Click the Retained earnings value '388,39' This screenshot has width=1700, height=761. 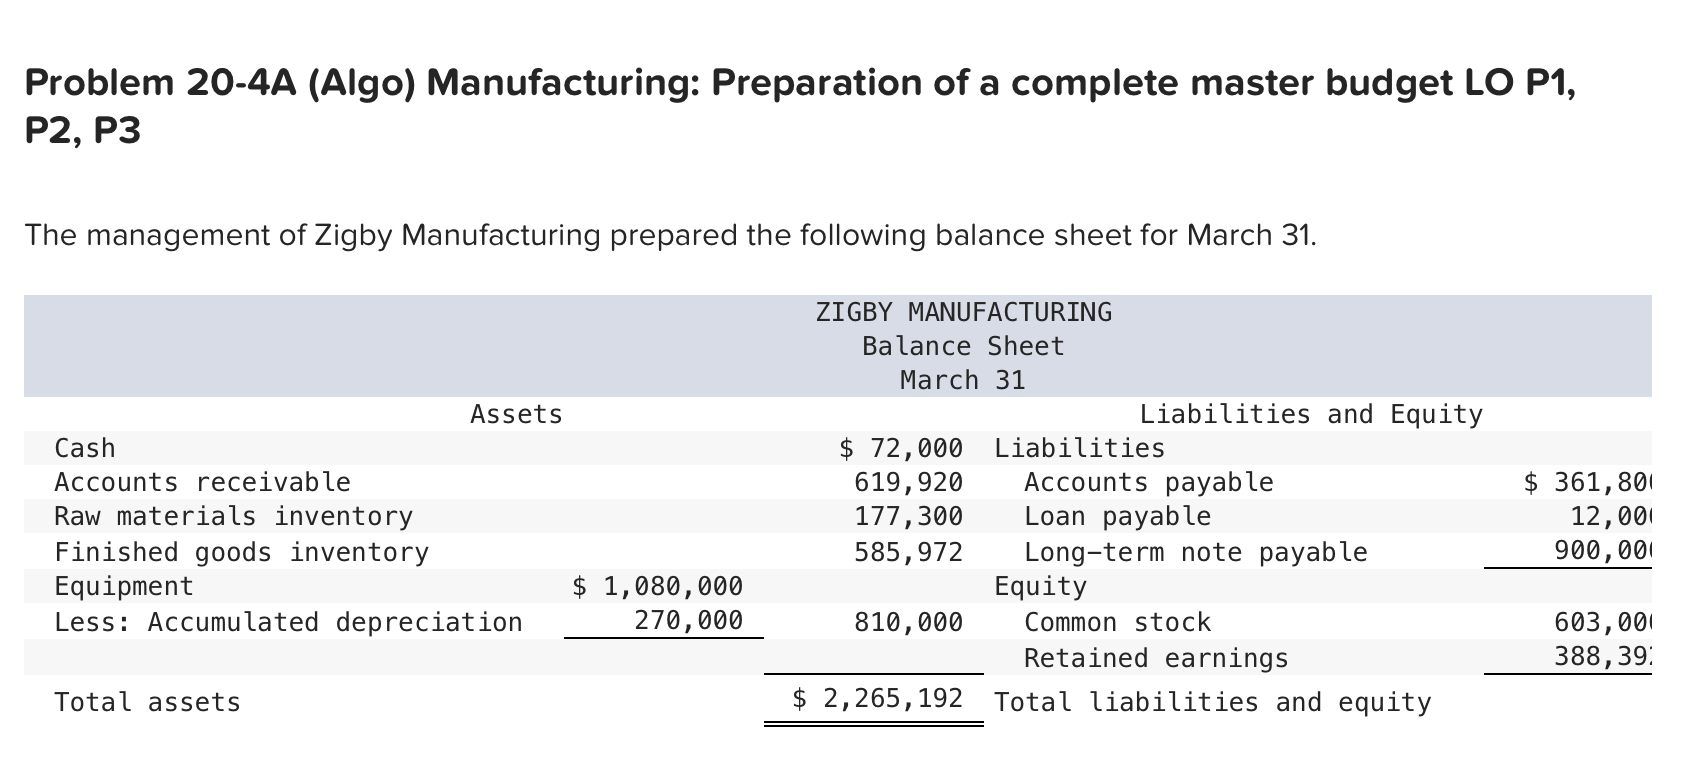pyautogui.click(x=1602, y=658)
